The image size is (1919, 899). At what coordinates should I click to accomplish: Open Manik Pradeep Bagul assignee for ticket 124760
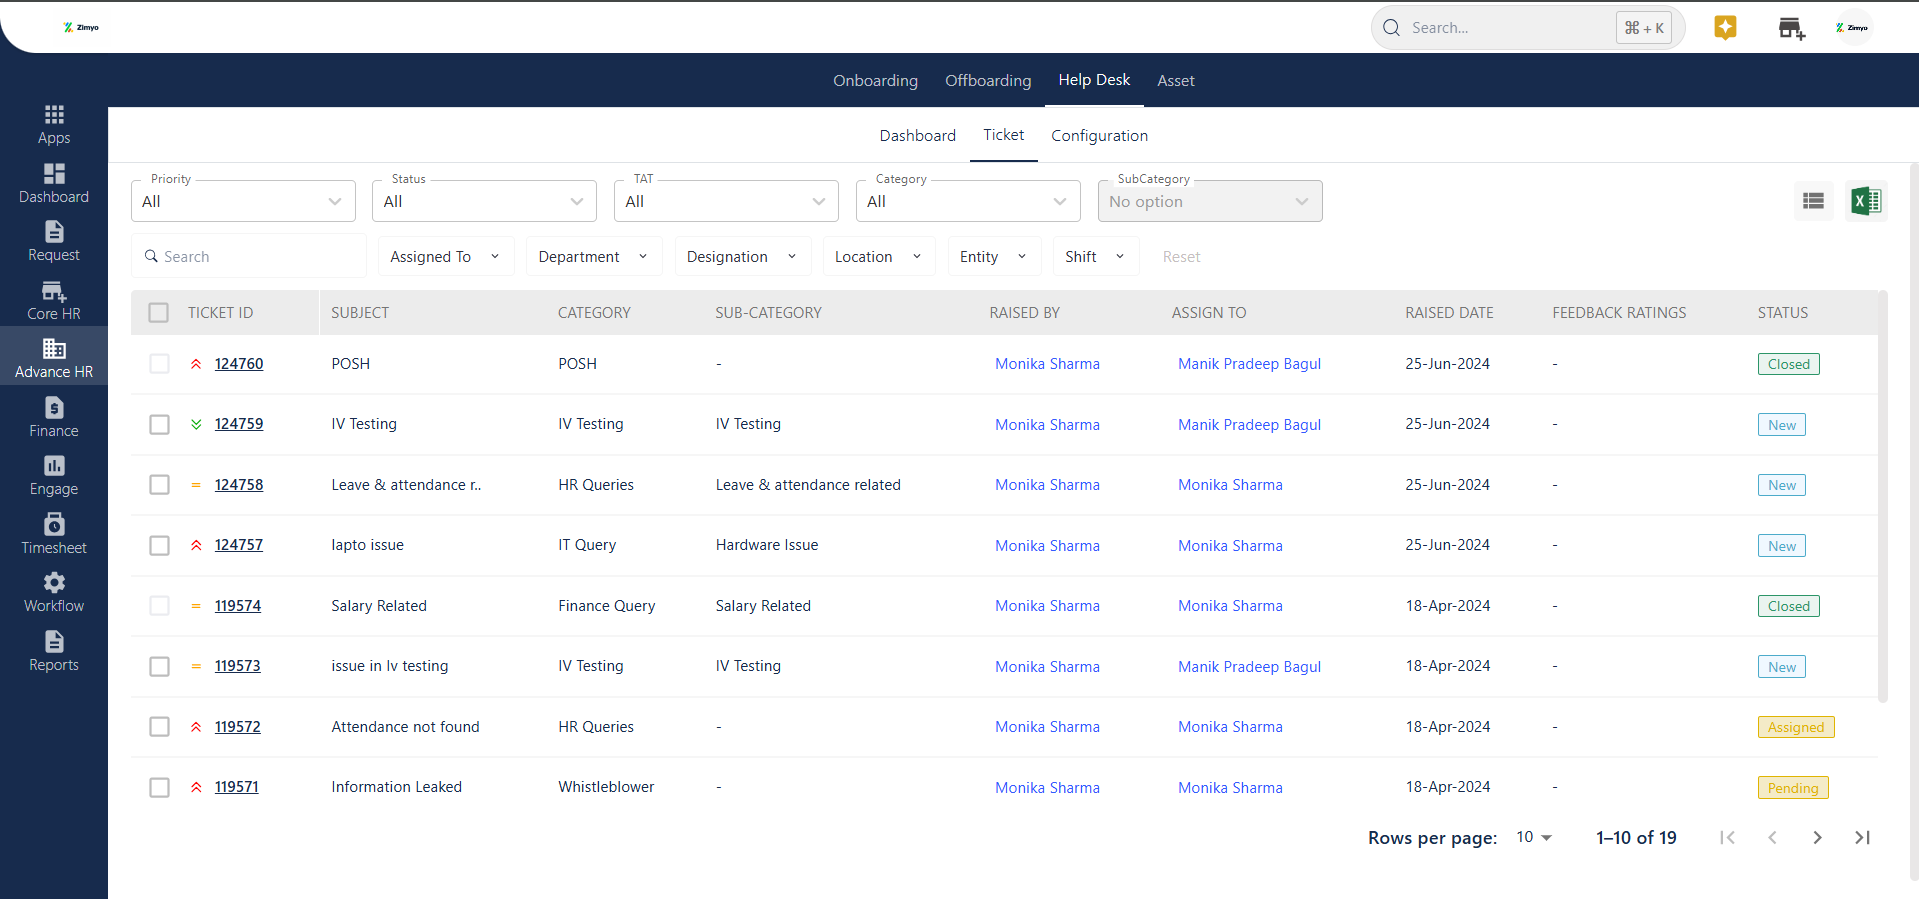point(1249,364)
